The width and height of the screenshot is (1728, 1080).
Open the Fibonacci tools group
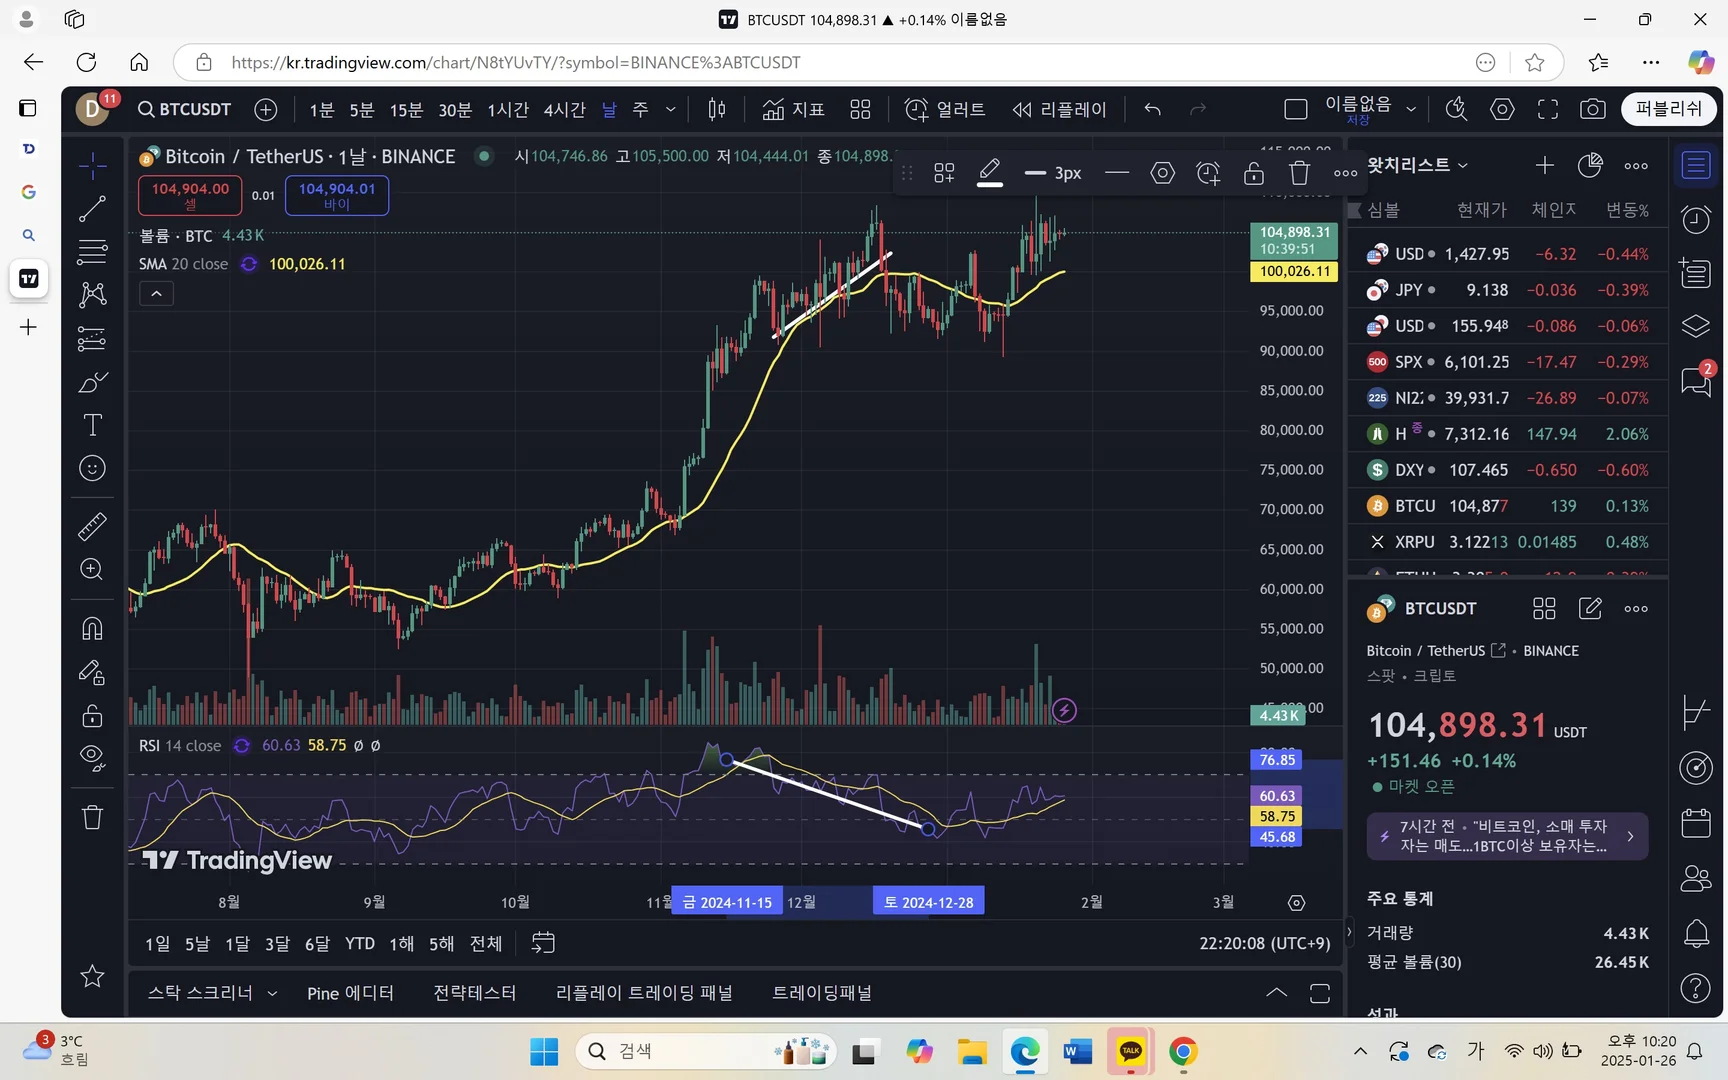92,251
